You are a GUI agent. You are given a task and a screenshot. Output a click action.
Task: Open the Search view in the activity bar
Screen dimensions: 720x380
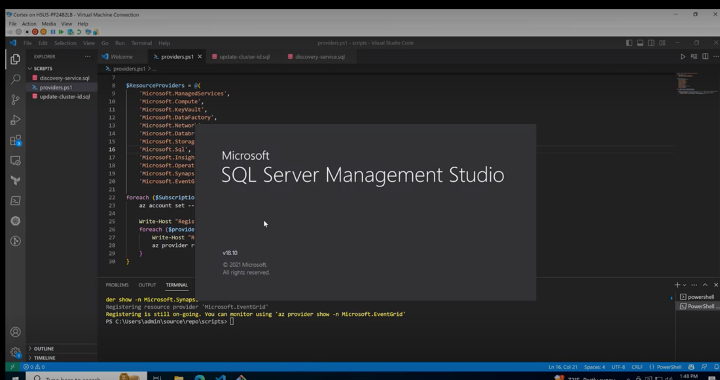pos(15,79)
